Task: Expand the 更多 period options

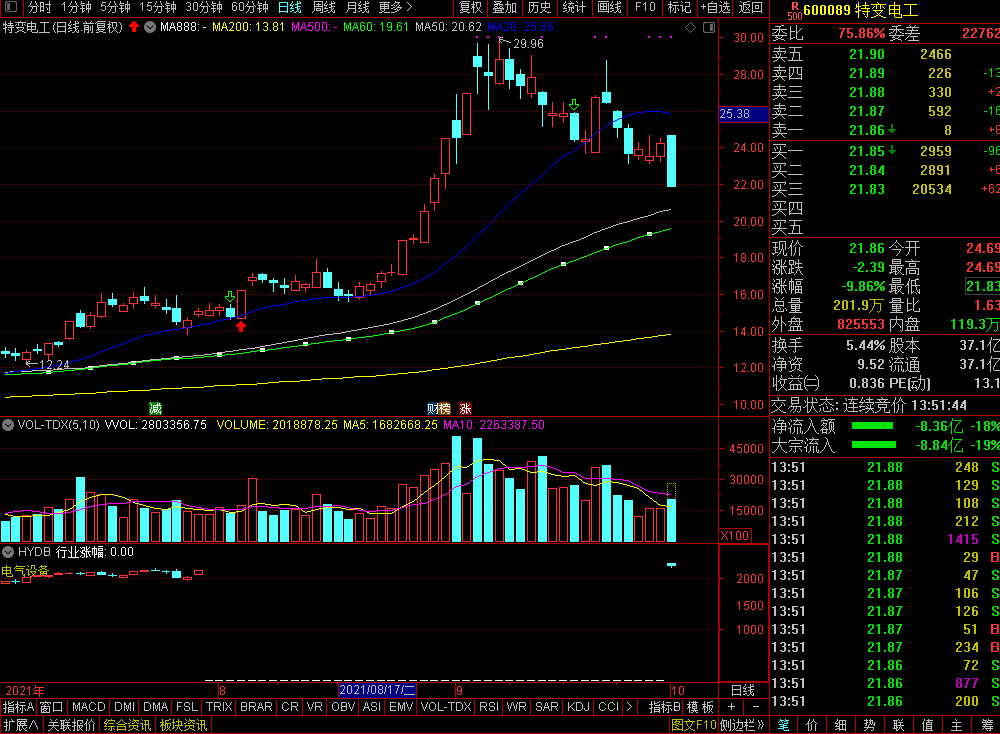Action: click(x=395, y=7)
